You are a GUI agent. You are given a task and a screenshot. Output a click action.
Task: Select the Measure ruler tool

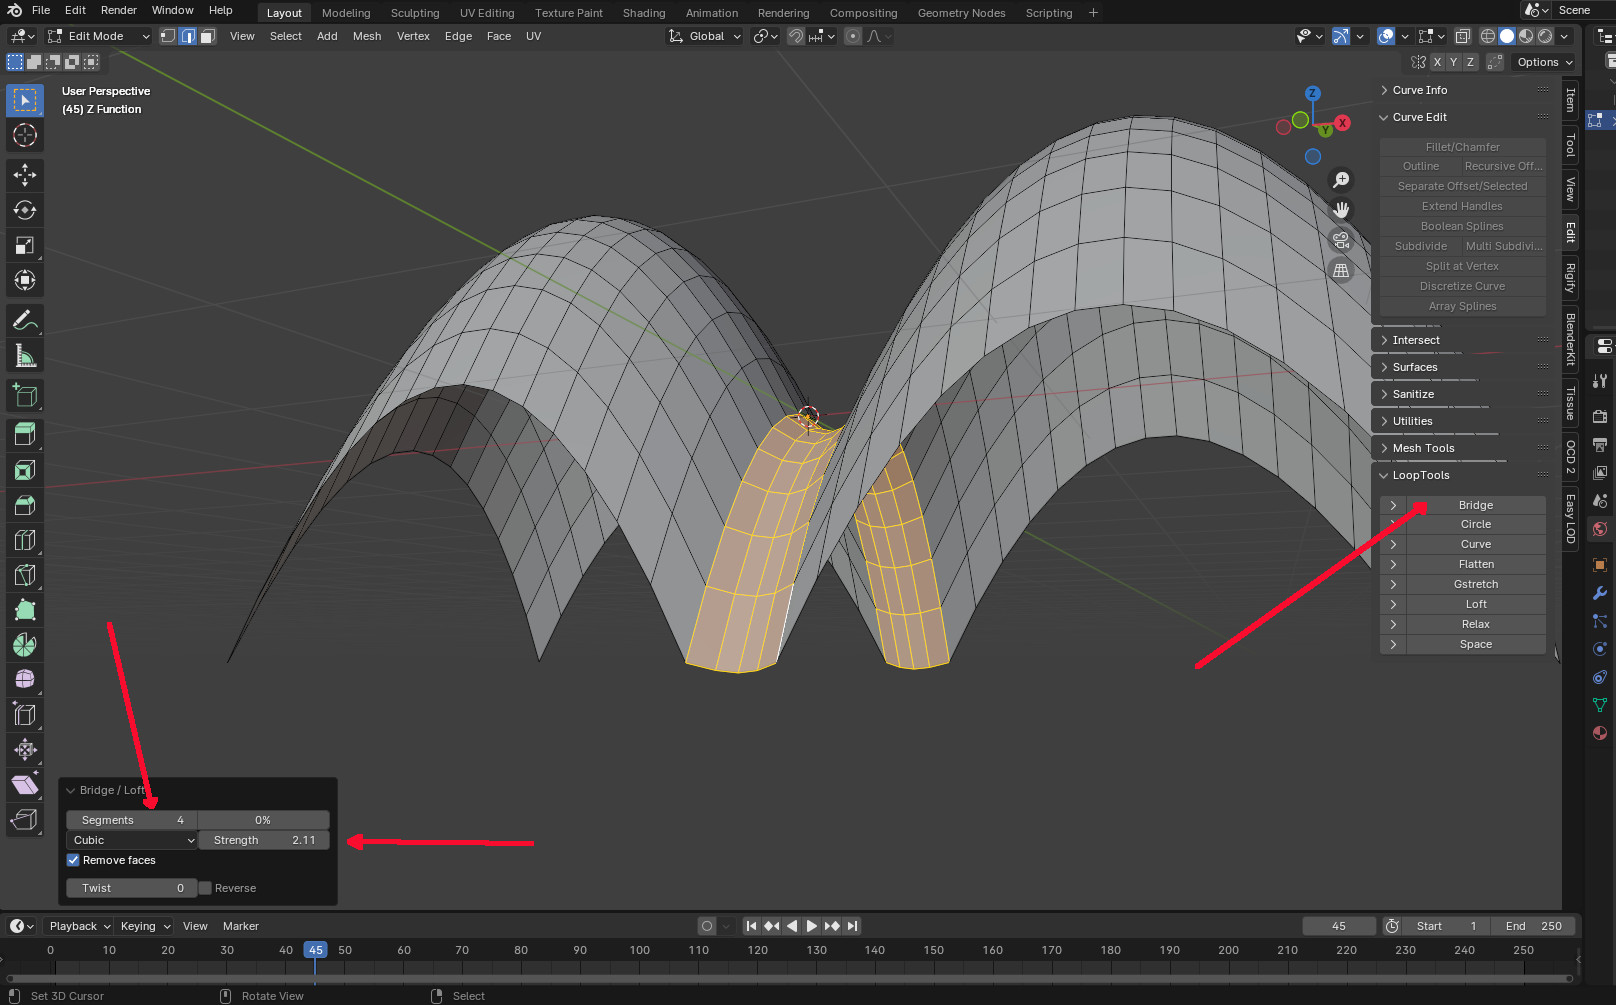pos(25,356)
